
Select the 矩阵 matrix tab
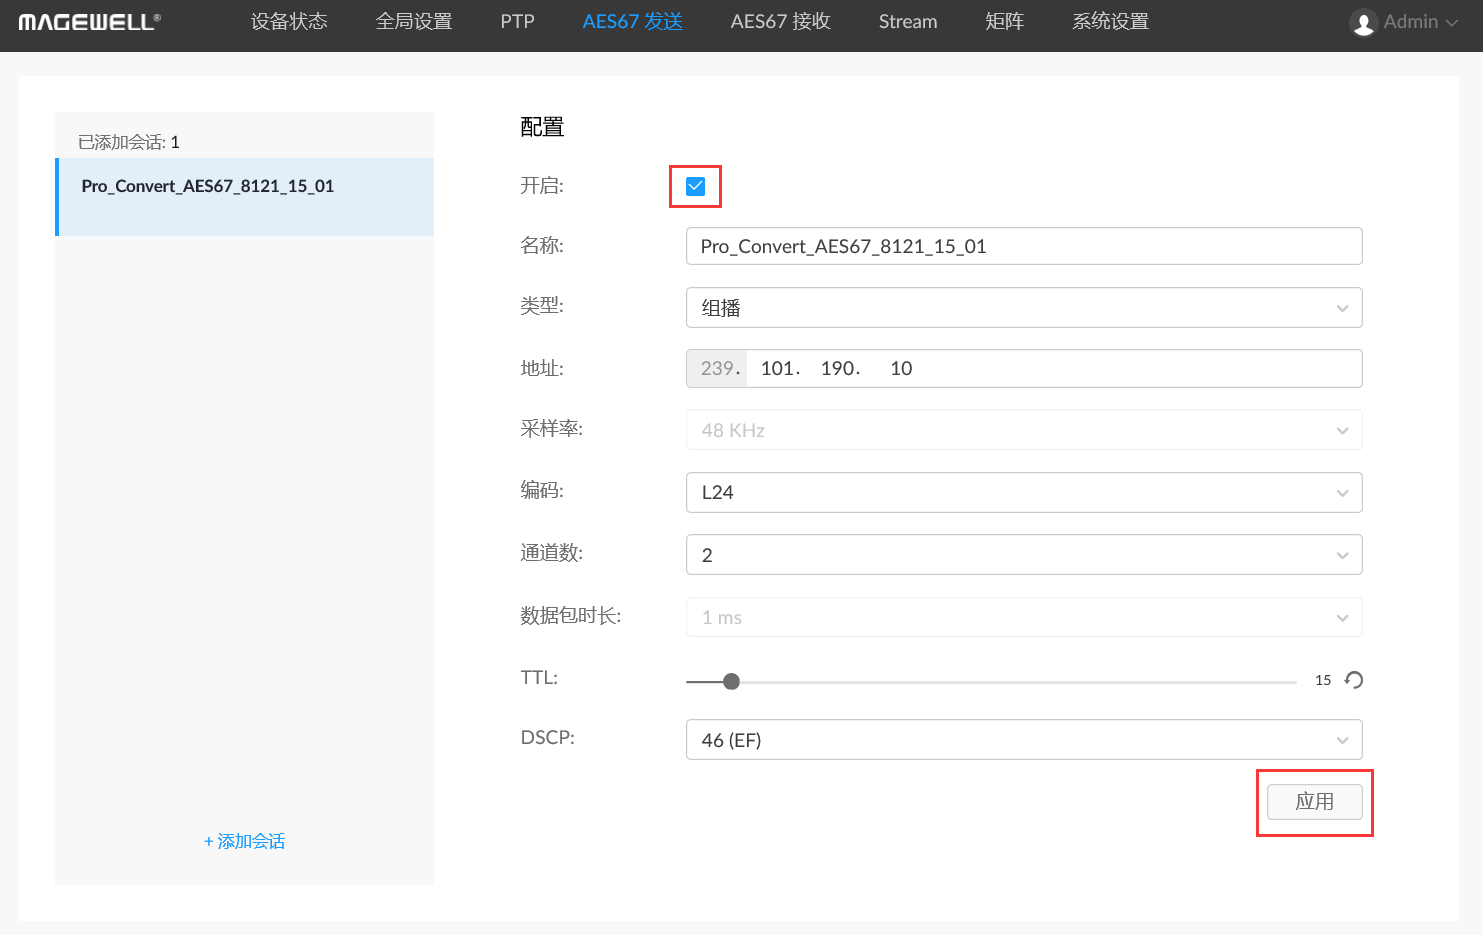tap(1004, 22)
